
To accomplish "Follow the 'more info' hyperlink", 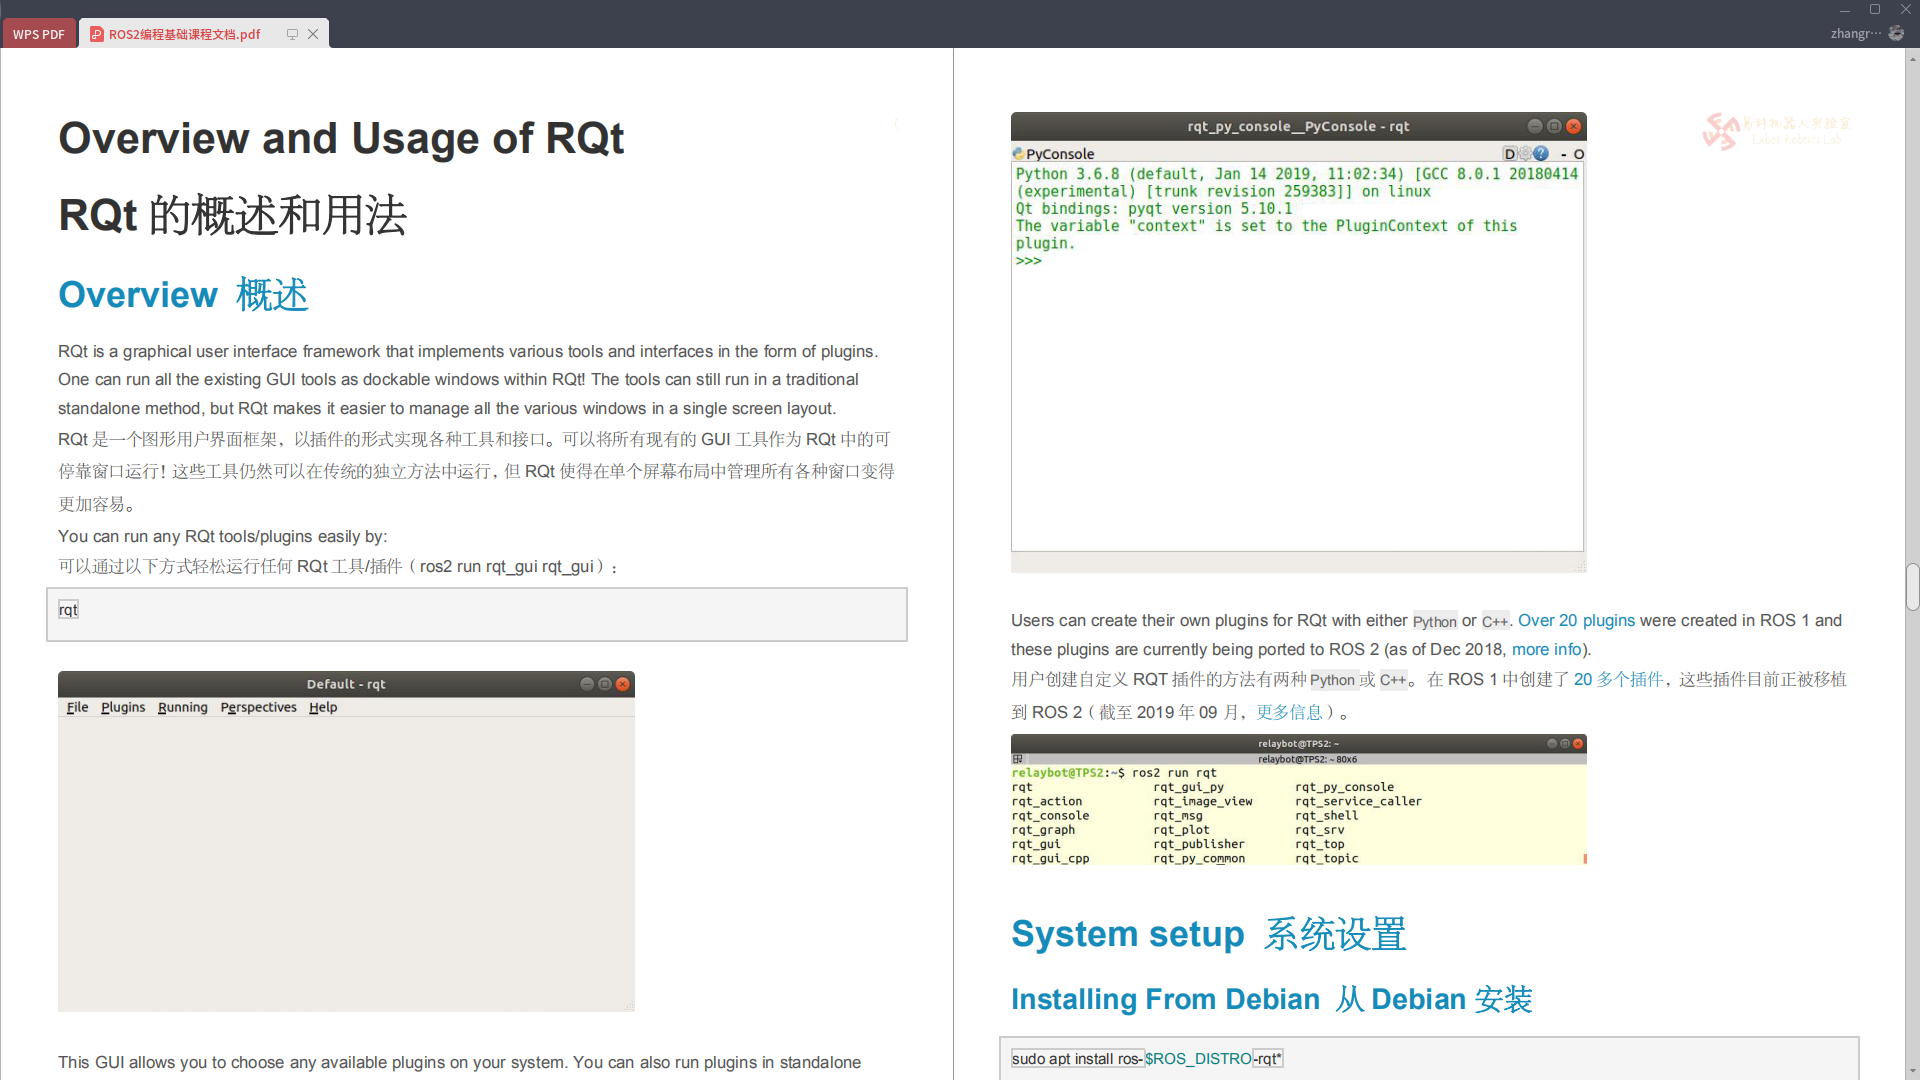I will click(1546, 649).
